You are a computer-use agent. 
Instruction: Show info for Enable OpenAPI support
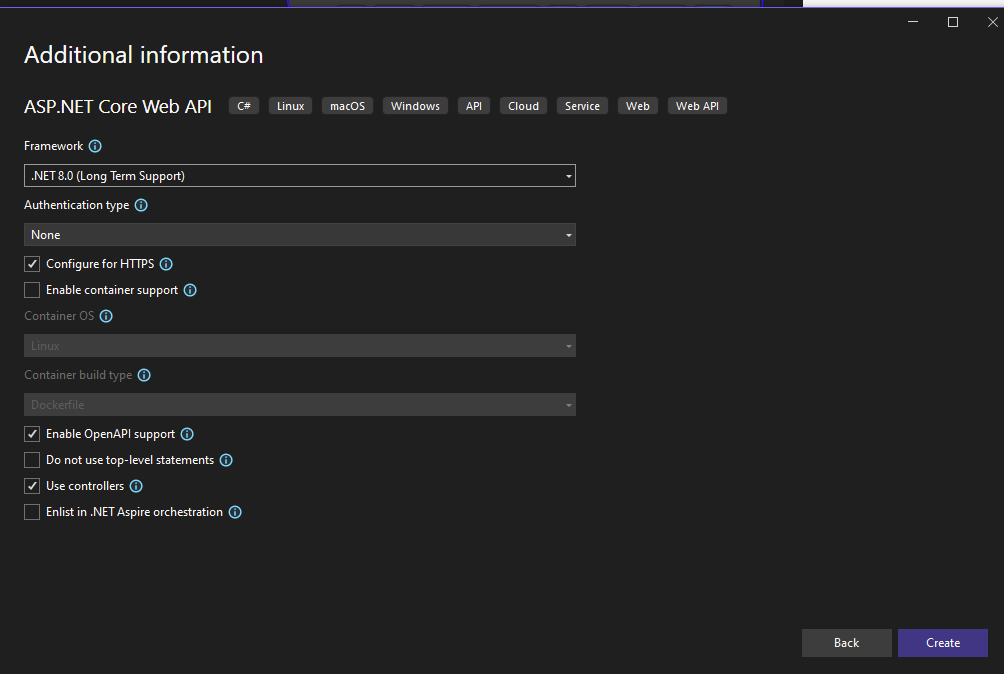[x=187, y=434]
